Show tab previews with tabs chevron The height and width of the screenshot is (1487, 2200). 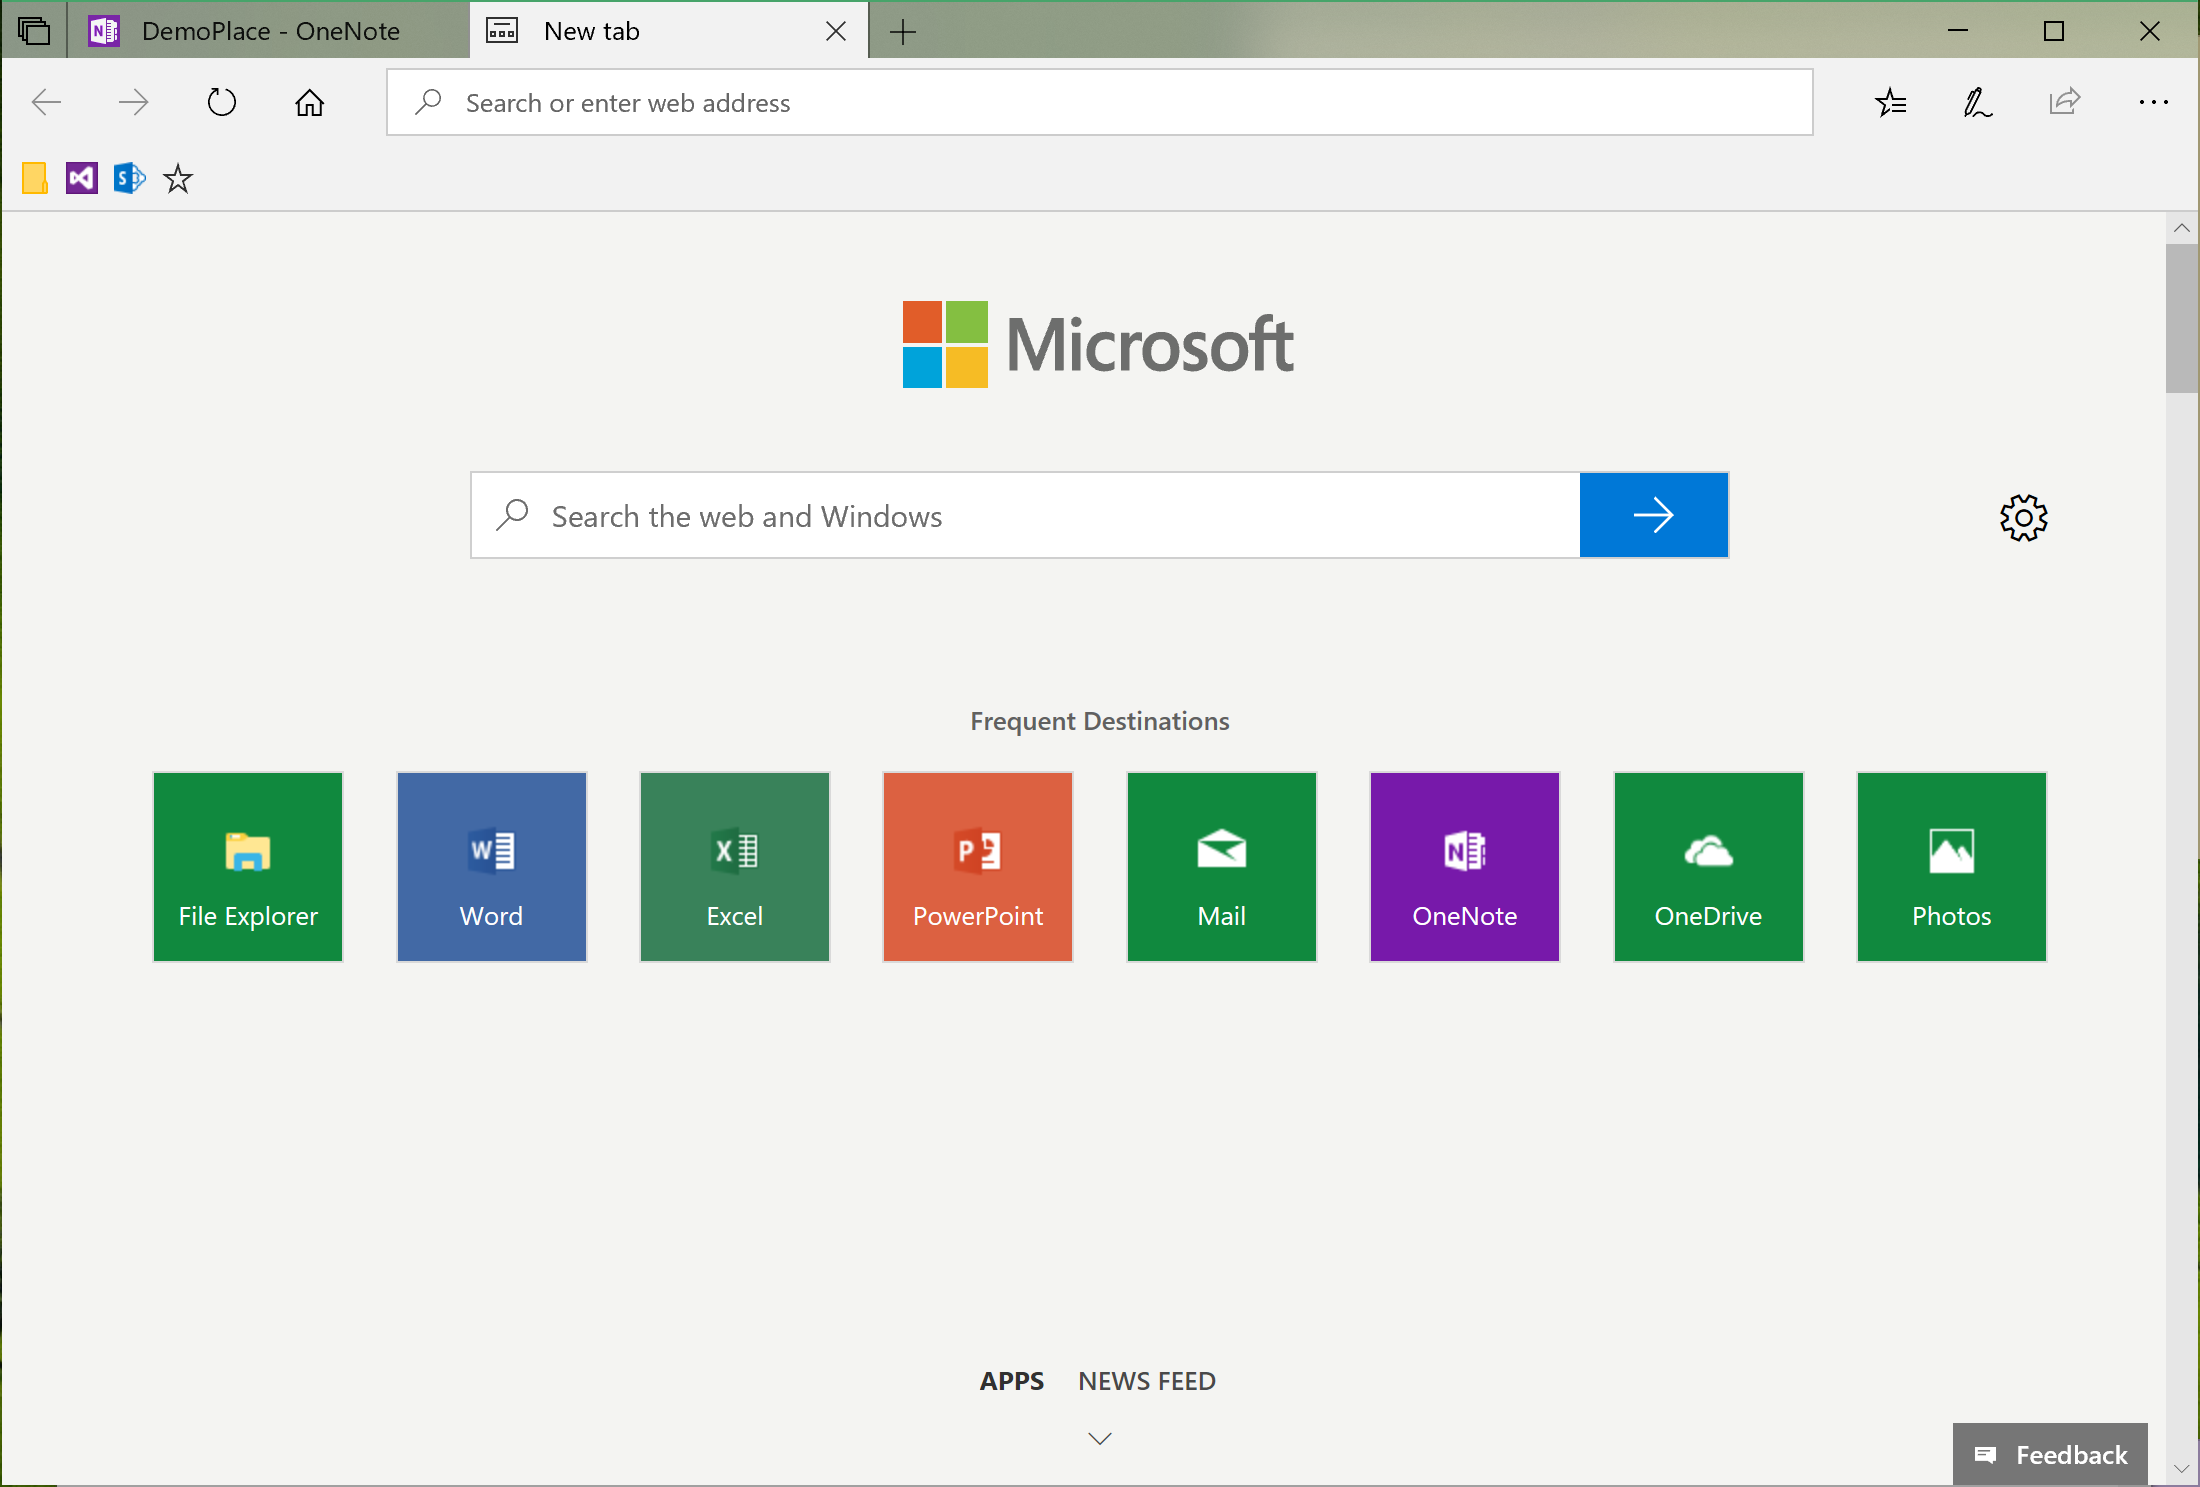click(35, 30)
